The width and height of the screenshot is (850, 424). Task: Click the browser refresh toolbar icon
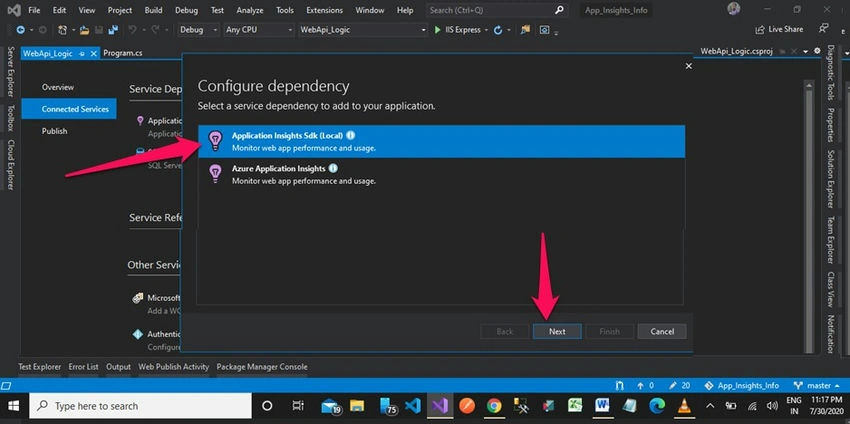[498, 30]
